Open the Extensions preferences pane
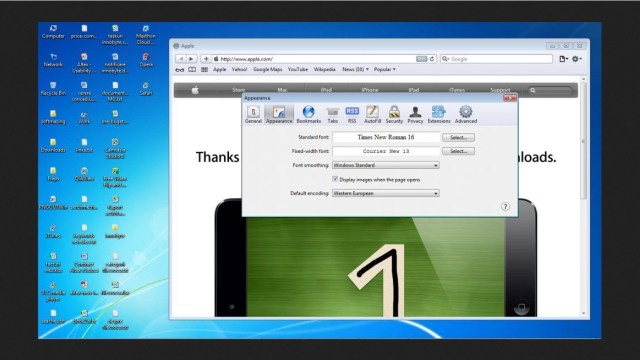 click(x=439, y=114)
